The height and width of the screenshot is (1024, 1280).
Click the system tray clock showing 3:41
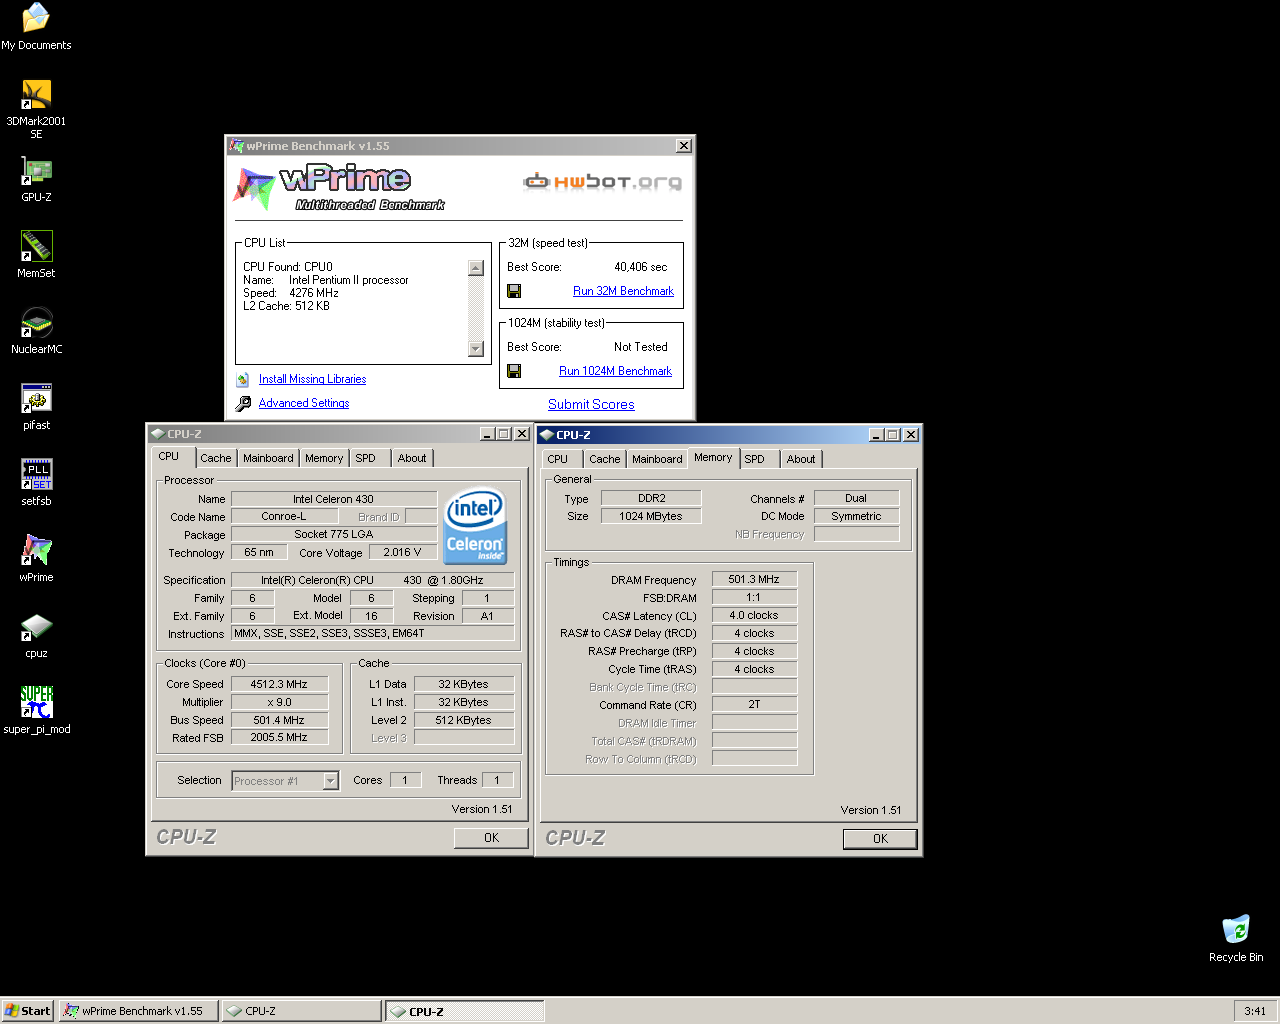[x=1255, y=1011]
